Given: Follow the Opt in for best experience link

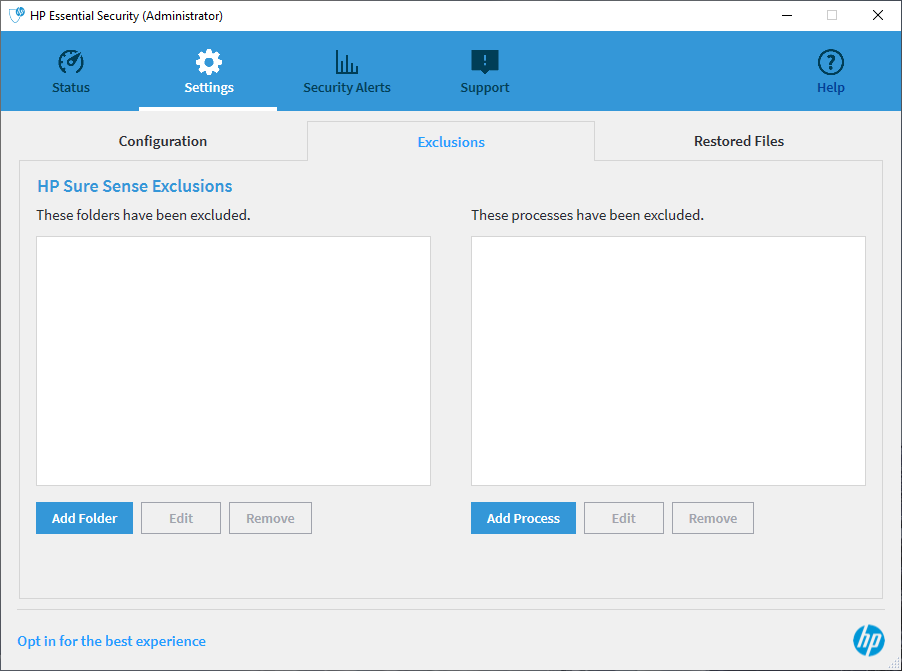Looking at the screenshot, I should [111, 641].
